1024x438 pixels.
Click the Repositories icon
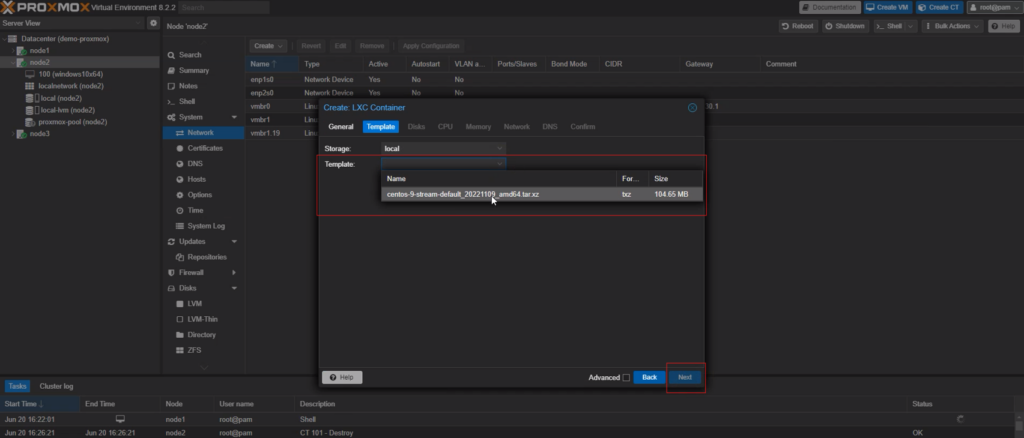[181, 257]
